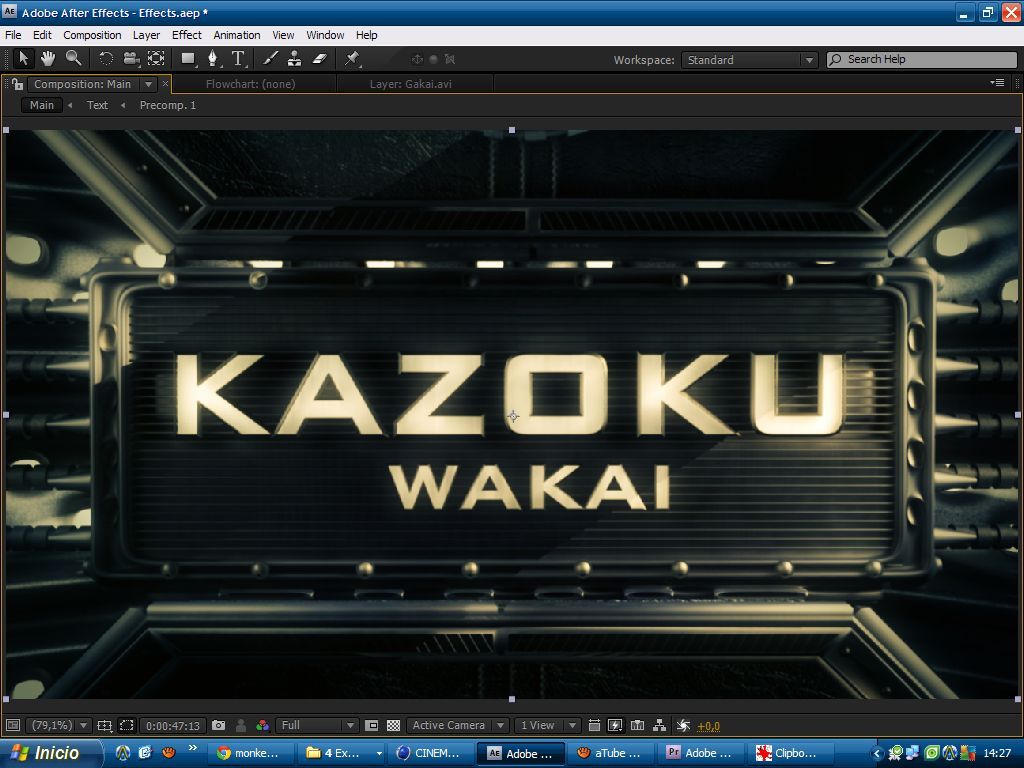1024x768 pixels.
Task: Select the Selection arrow tool
Action: (24, 59)
